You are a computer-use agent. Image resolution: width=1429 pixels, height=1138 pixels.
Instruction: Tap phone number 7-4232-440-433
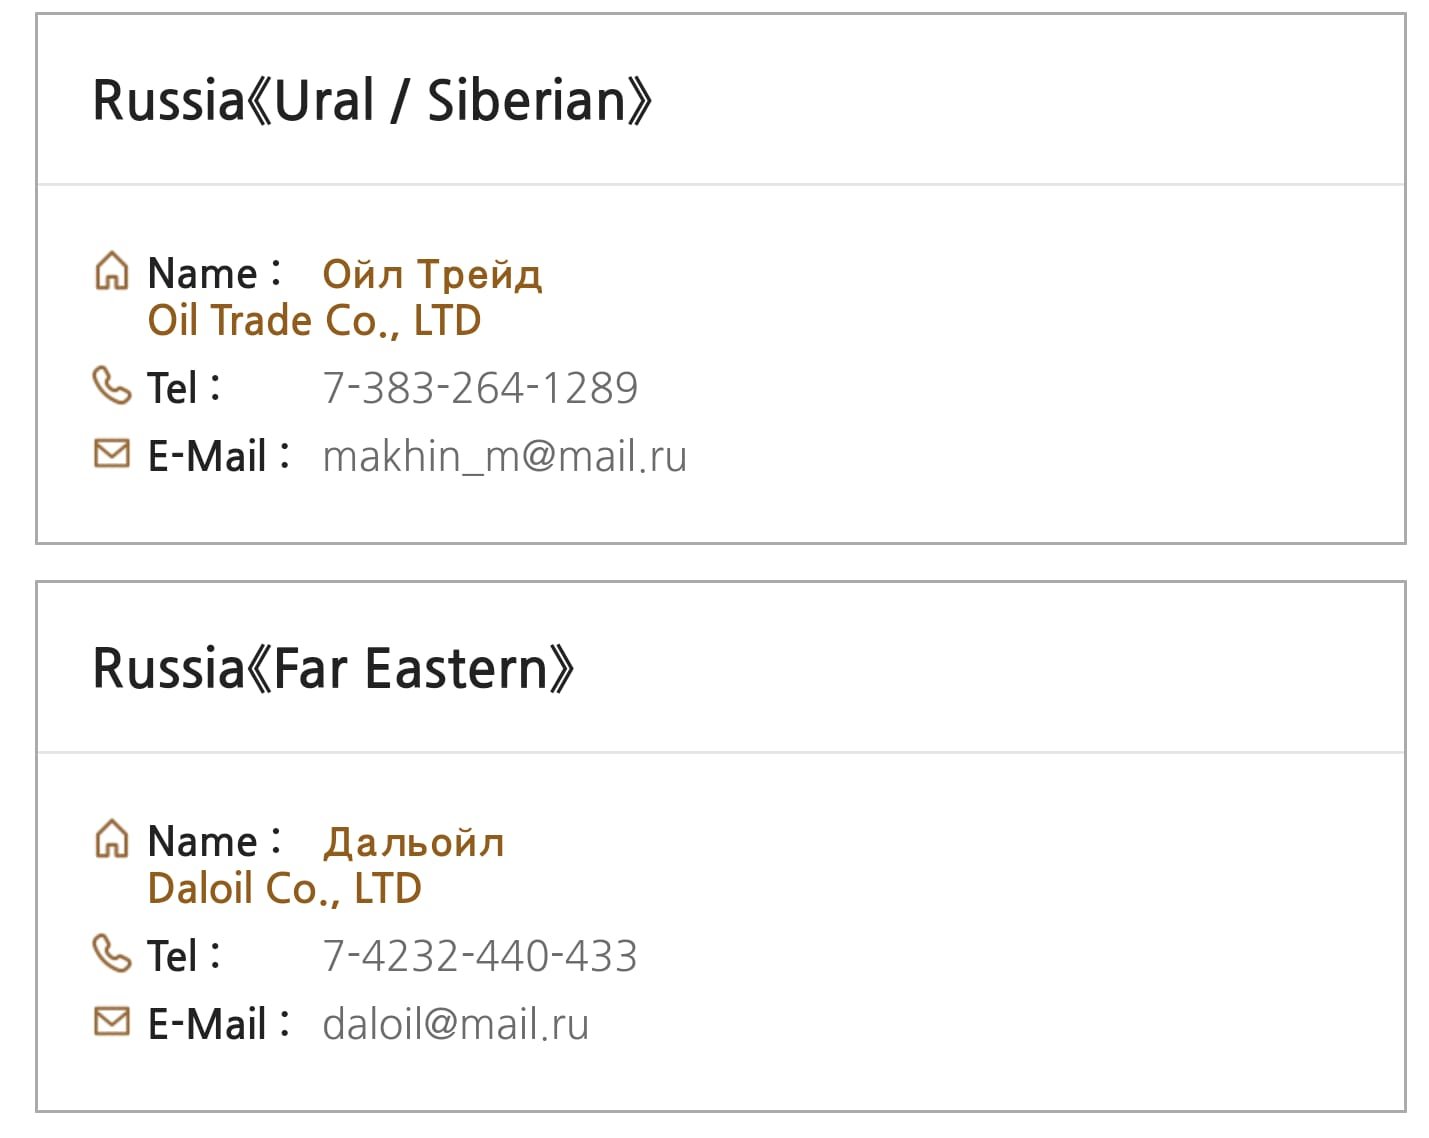pyautogui.click(x=480, y=956)
